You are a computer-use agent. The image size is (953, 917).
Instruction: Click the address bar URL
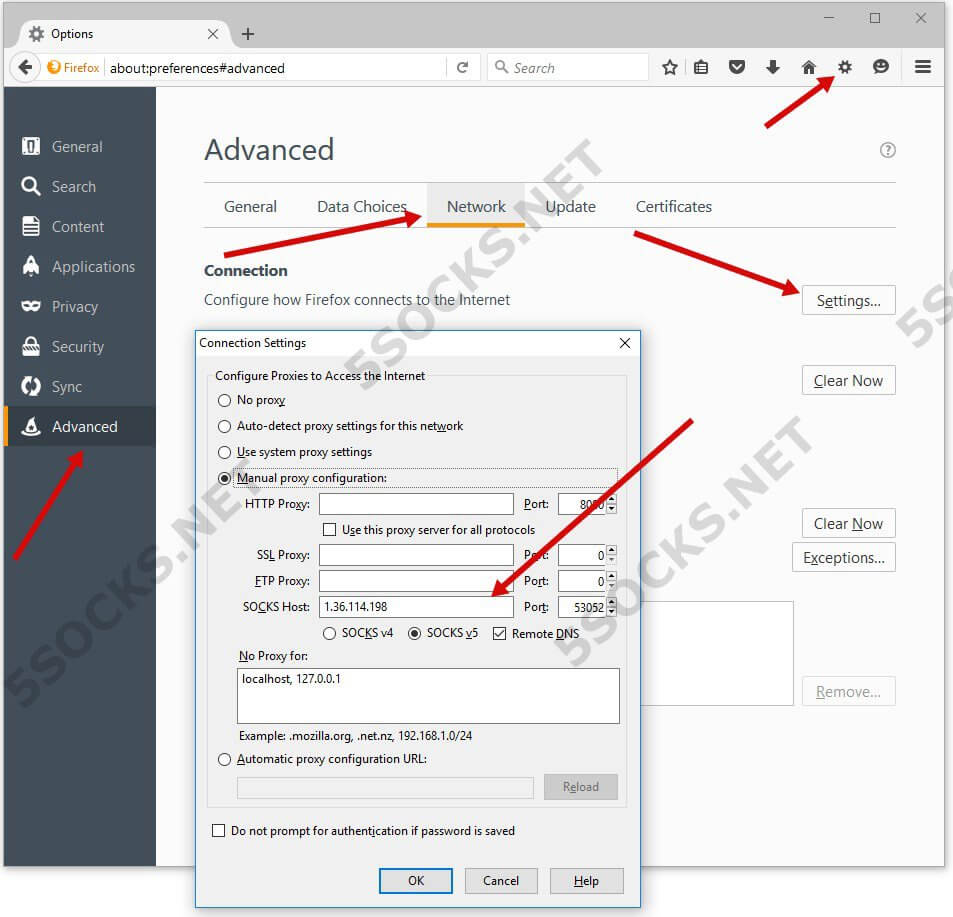coord(197,68)
